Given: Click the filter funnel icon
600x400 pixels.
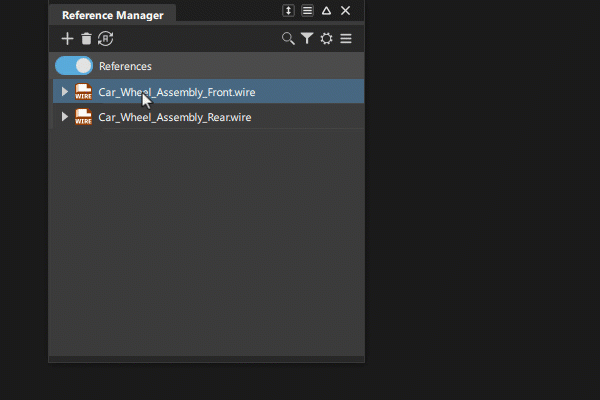Looking at the screenshot, I should [x=307, y=39].
